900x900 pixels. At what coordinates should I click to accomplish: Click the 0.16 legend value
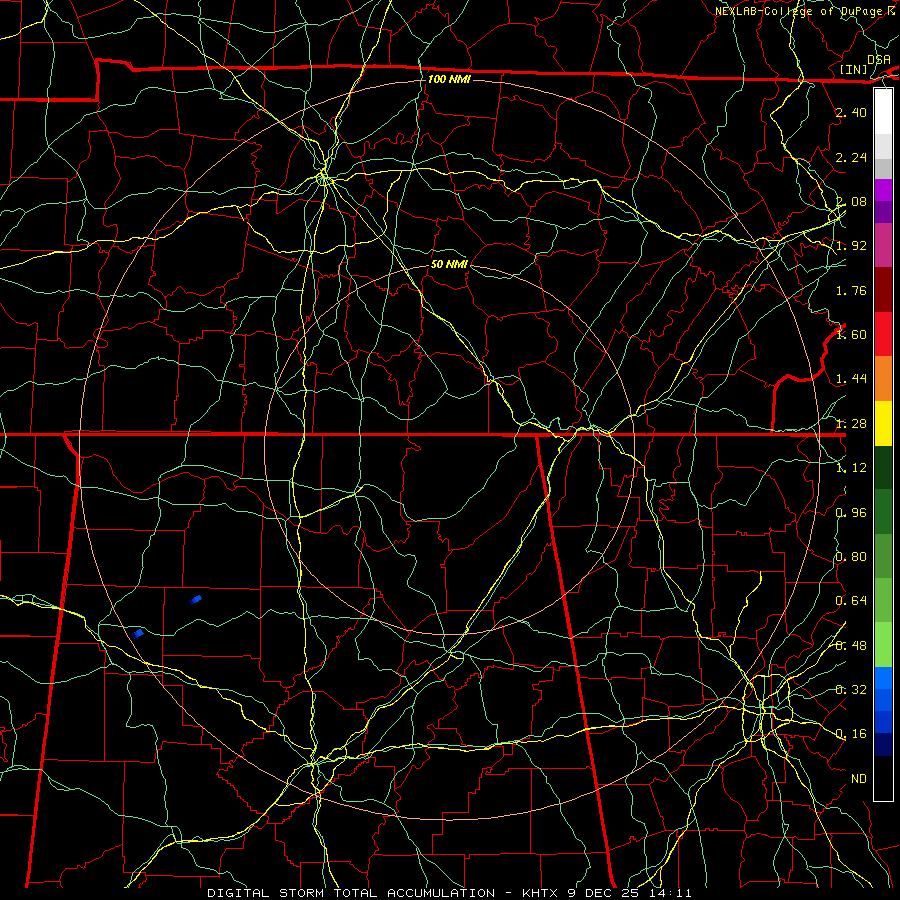click(x=851, y=734)
